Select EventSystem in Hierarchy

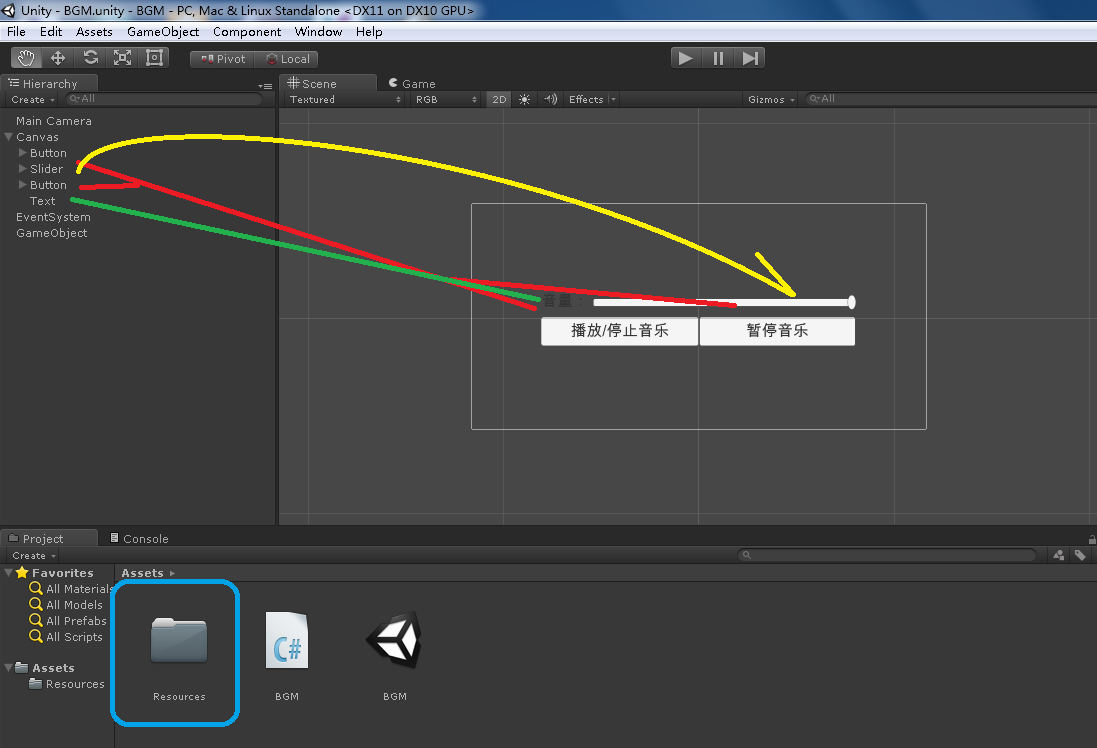click(x=53, y=217)
